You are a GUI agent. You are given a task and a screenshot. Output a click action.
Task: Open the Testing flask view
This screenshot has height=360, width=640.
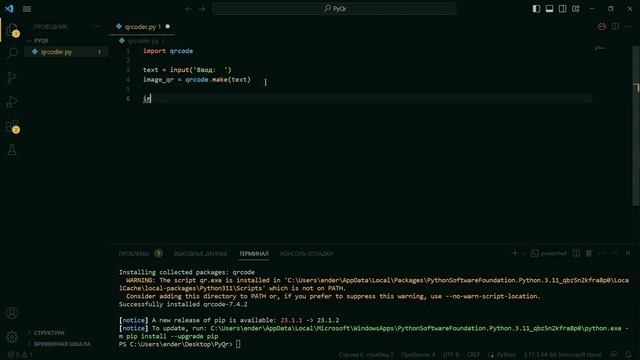[x=12, y=150]
